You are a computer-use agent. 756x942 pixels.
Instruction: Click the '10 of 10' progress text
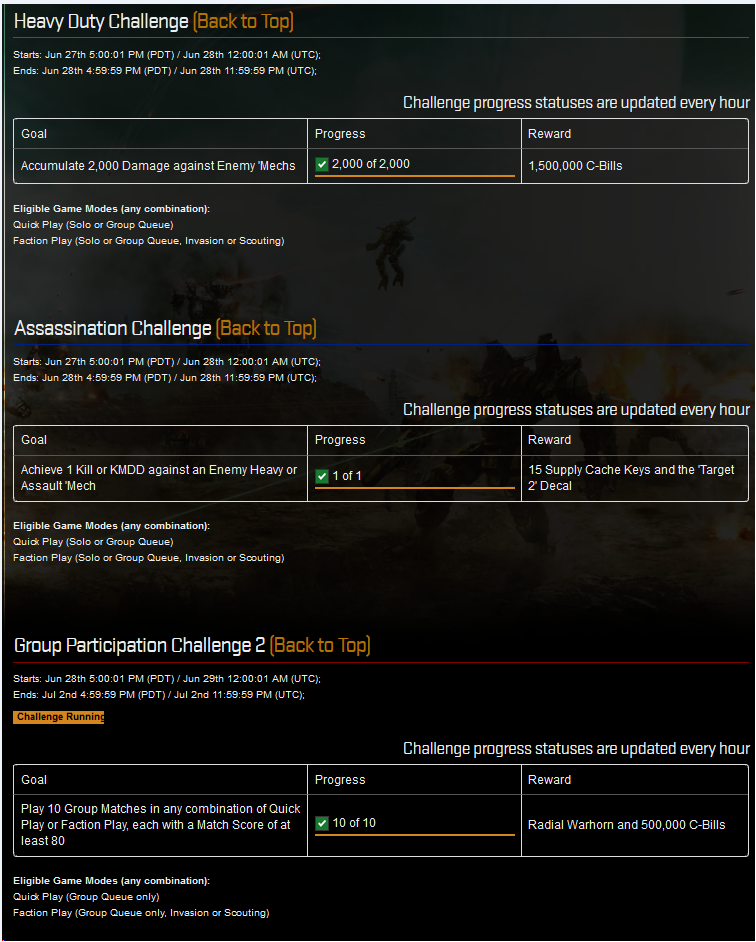click(354, 822)
